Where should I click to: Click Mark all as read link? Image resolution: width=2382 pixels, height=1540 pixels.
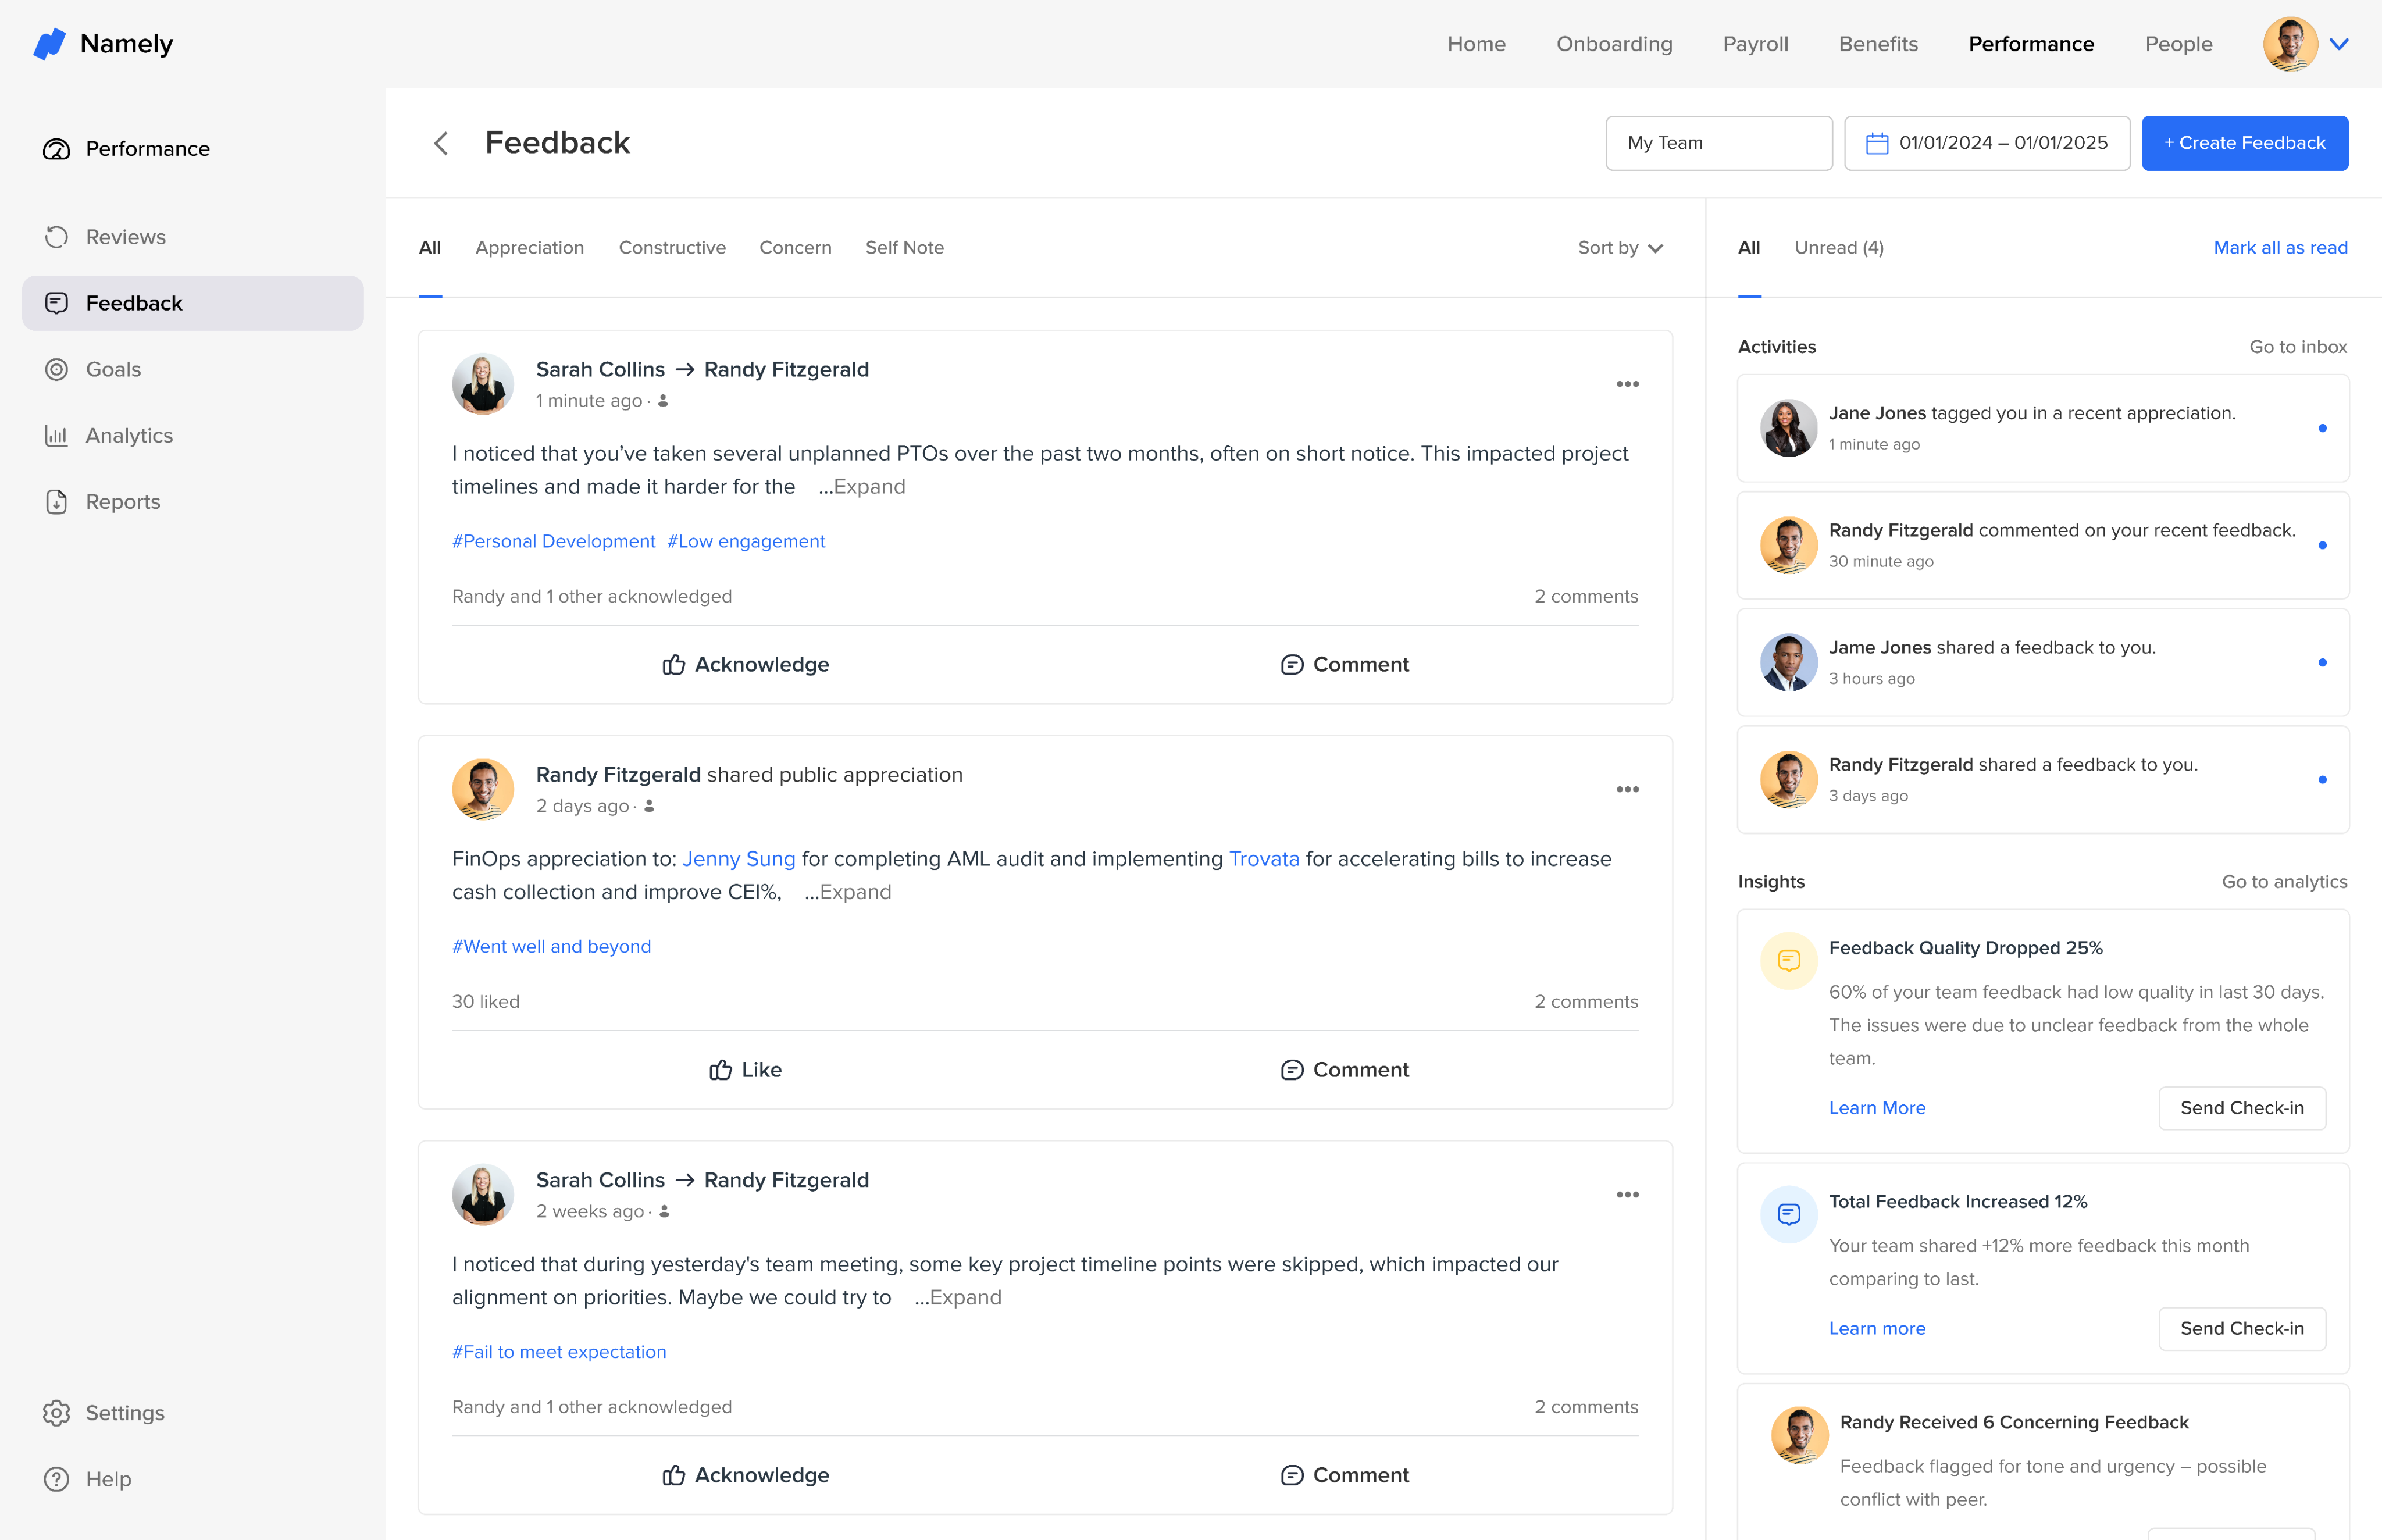(2280, 247)
